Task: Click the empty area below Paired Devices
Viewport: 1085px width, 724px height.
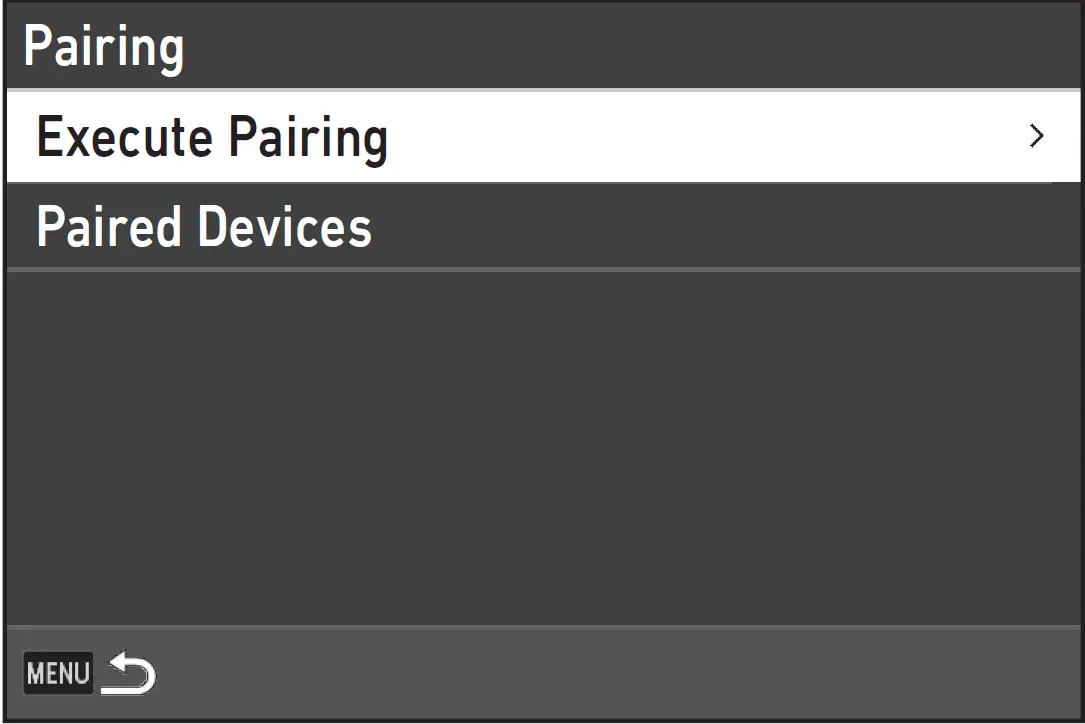Action: tap(542, 445)
